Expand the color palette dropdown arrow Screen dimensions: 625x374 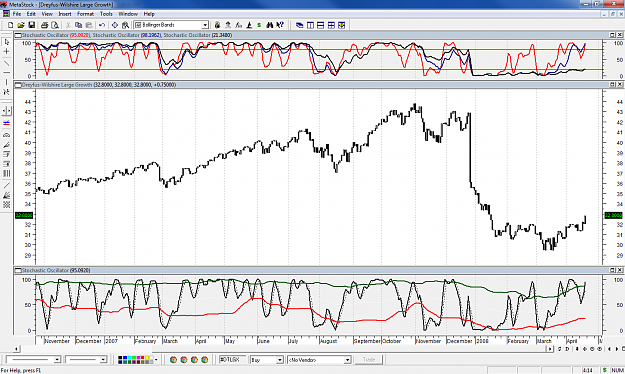[x=156, y=360]
